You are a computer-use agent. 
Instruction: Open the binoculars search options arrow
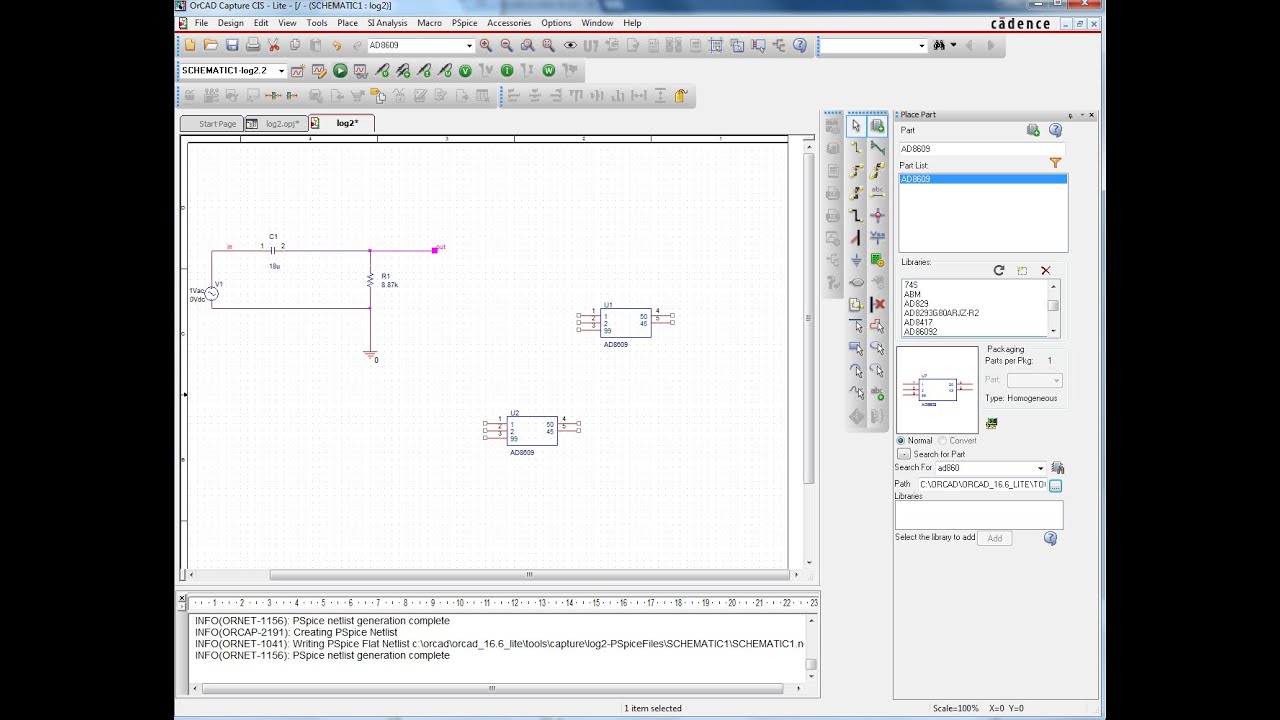[953, 45]
